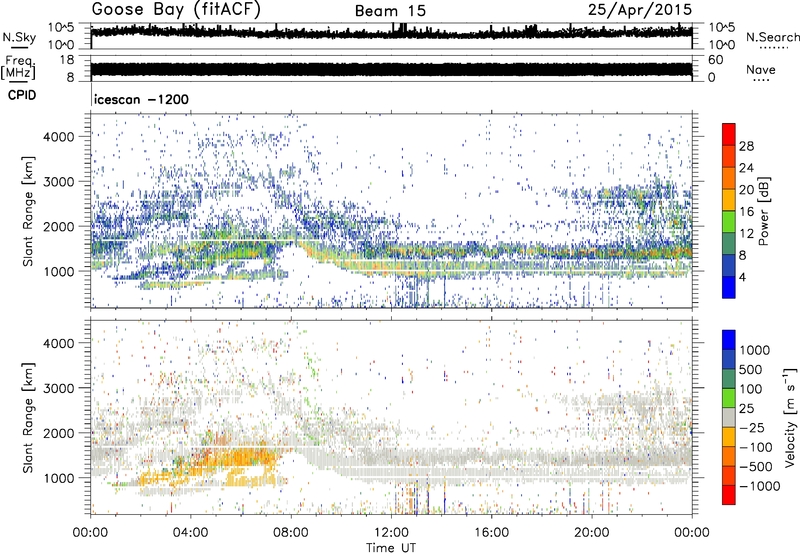Click the 'Freq. [MHz]' label
Screen dimensions: 800x554
click(x=18, y=67)
